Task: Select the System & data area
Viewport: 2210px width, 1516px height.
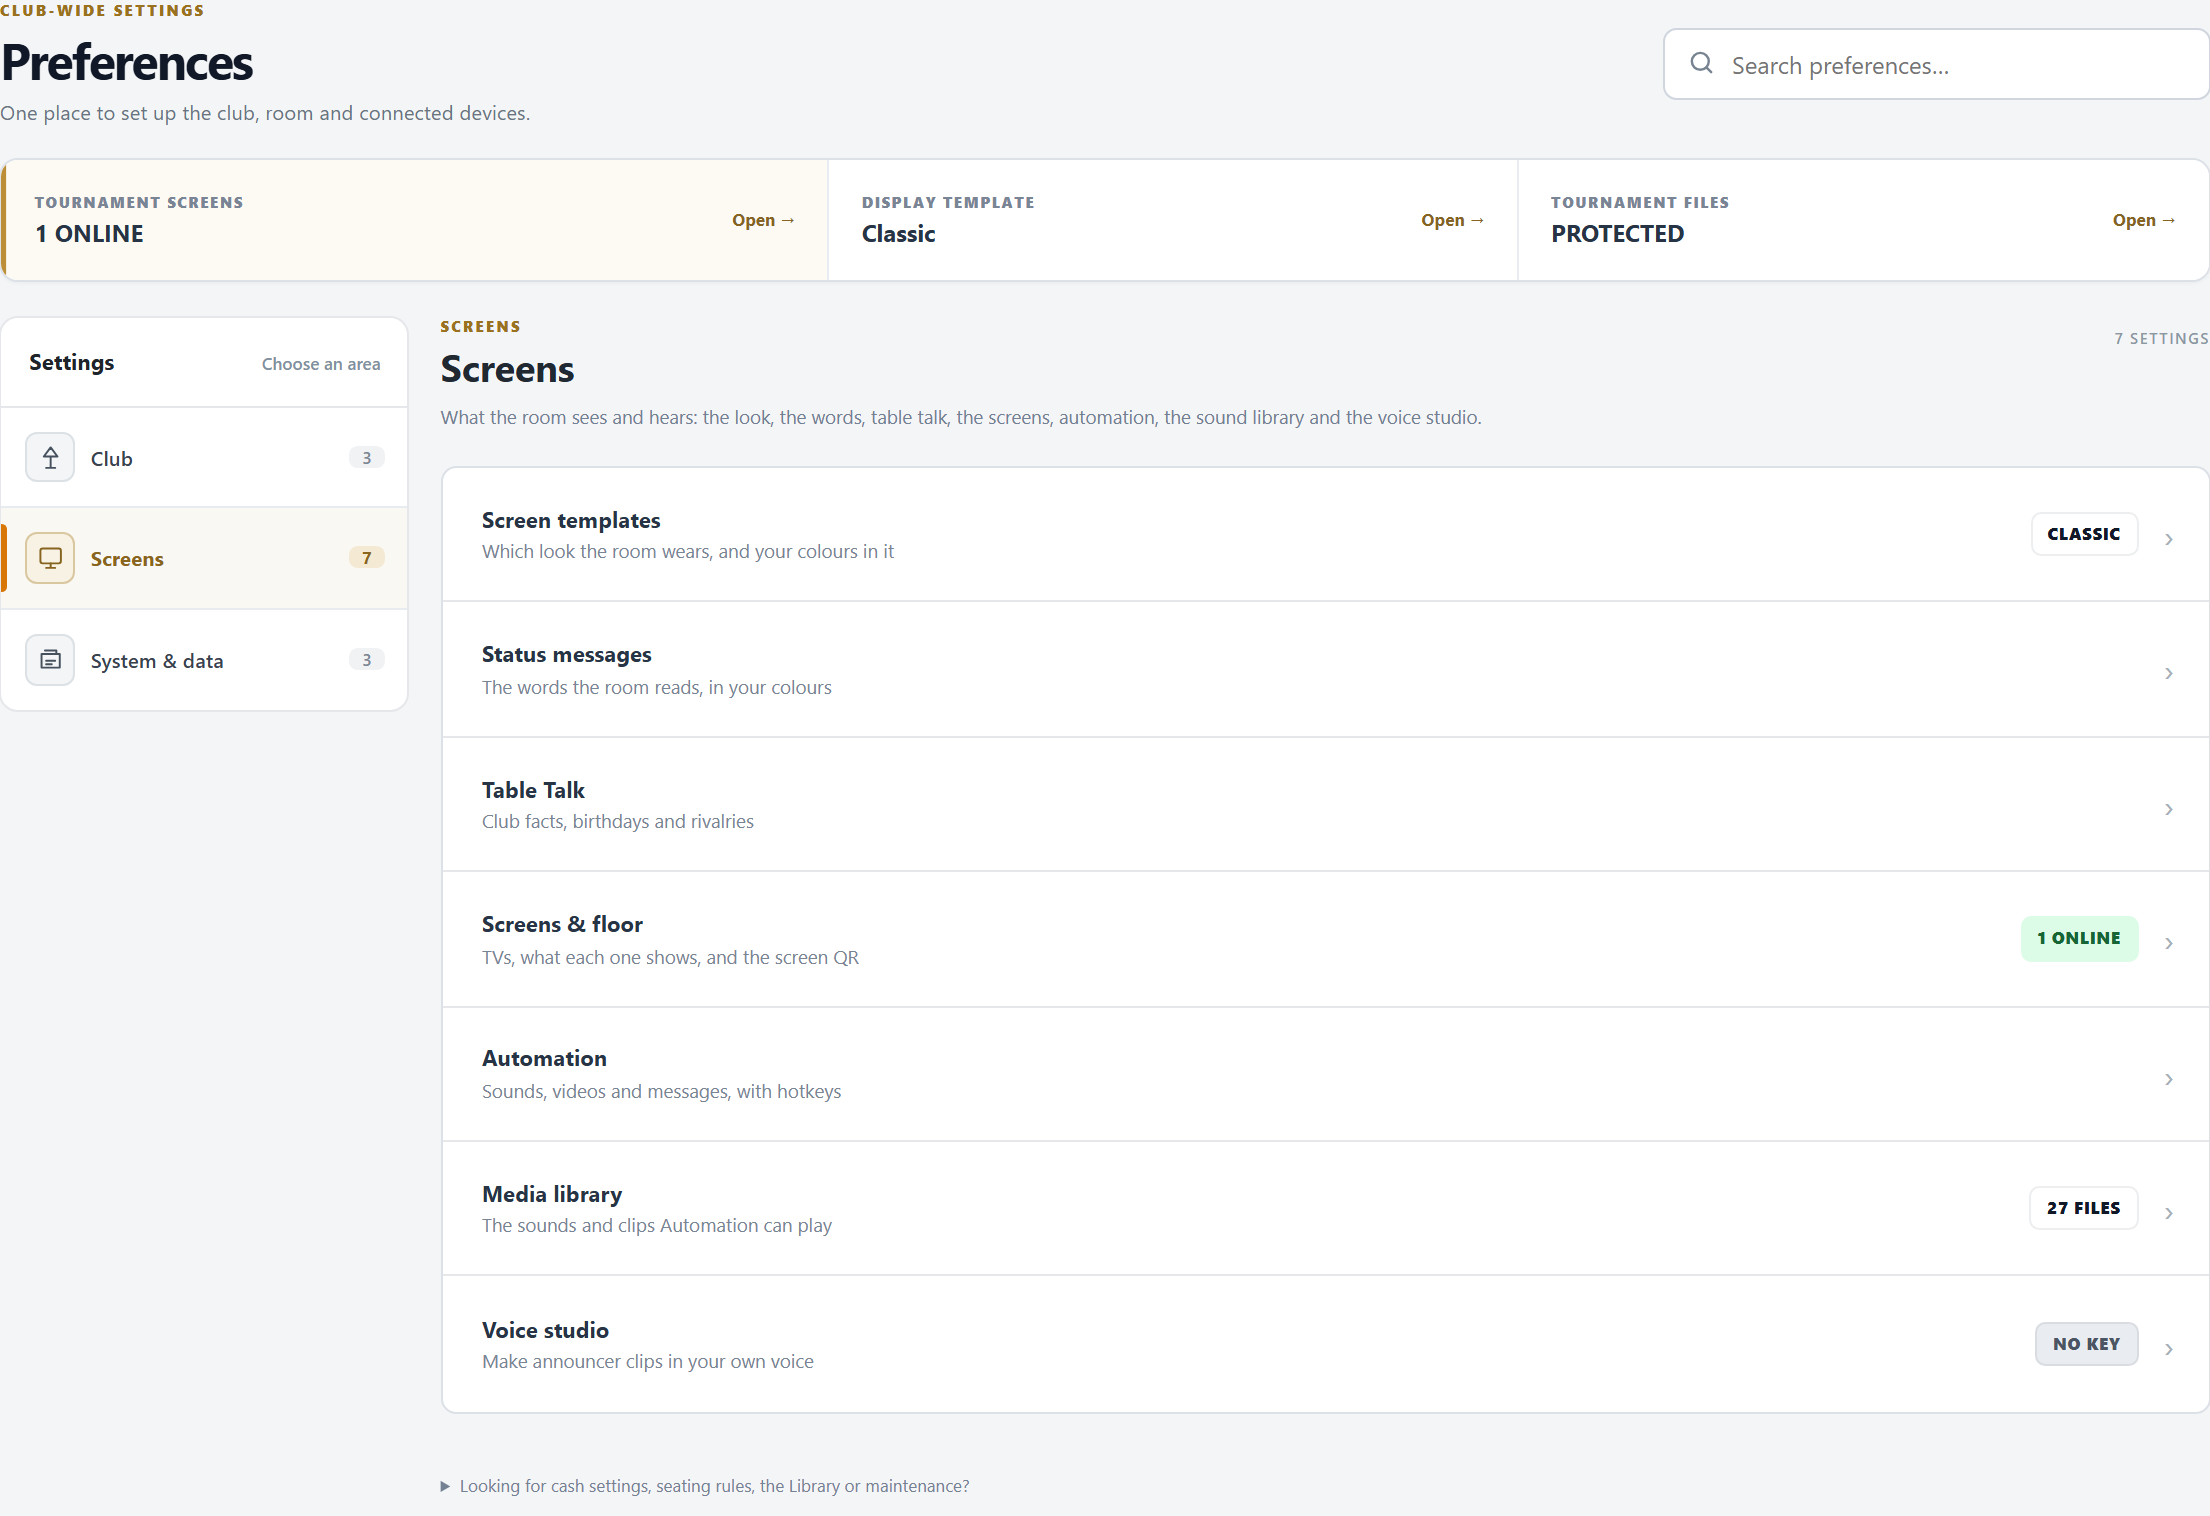Action: (204, 660)
